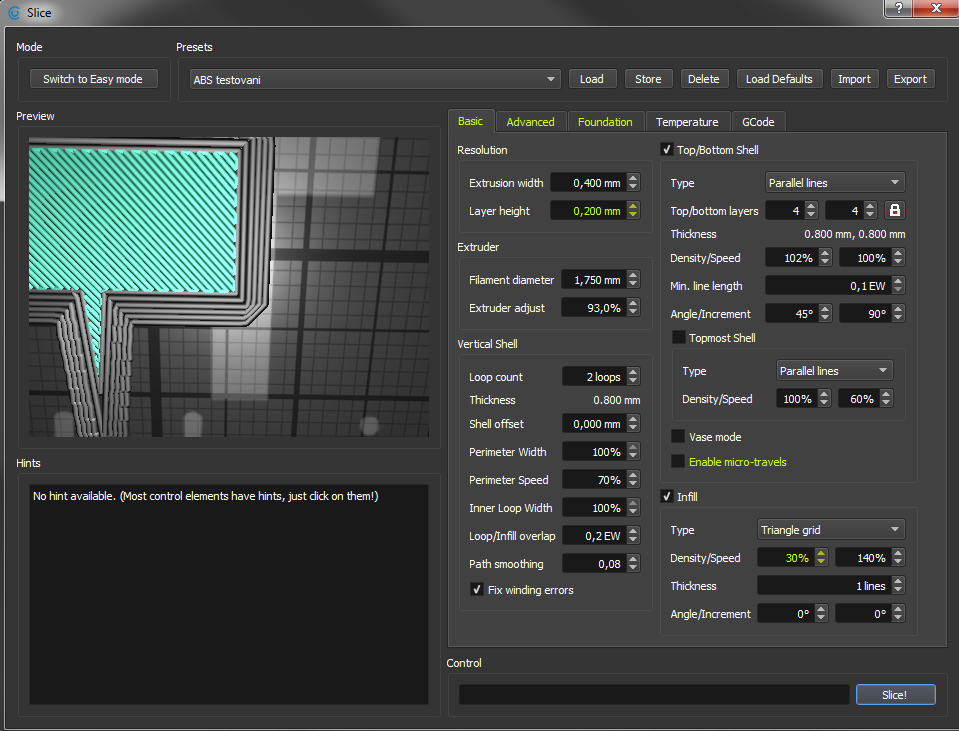This screenshot has height=731, width=959.
Task: Open the Temperature tab
Action: 686,122
